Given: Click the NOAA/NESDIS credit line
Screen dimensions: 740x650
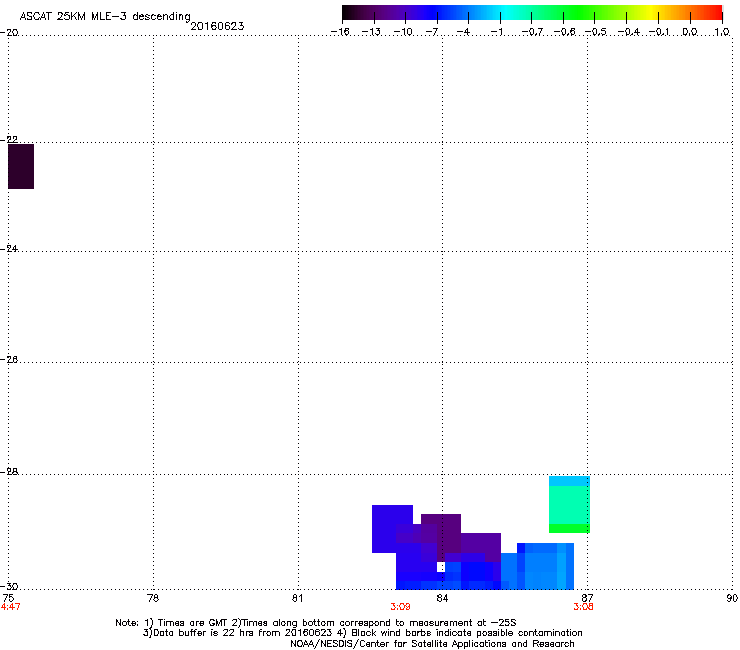Looking at the screenshot, I should 432,644.
